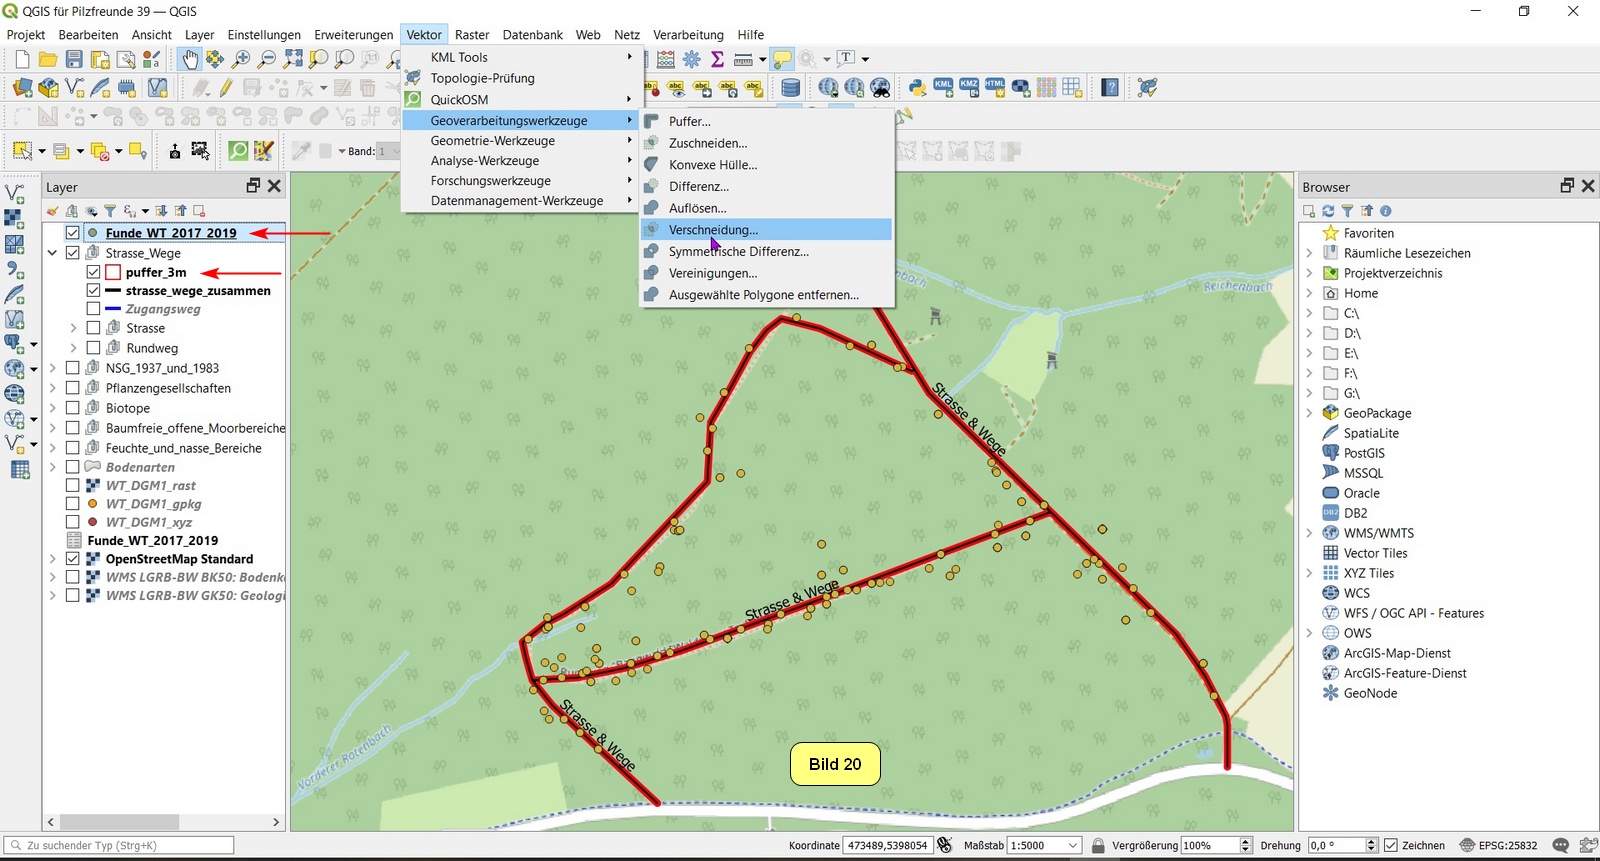The image size is (1600, 861).
Task: Collapse the Strasse_Wege layer group
Action: 52,253
